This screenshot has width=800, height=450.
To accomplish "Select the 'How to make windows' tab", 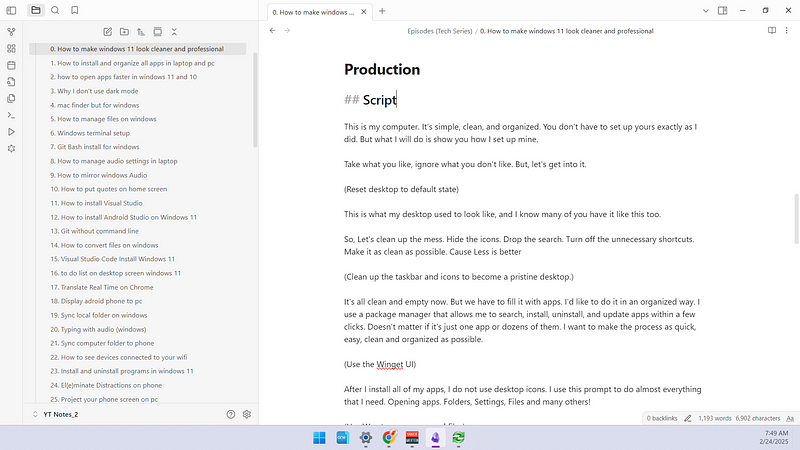I will (x=320, y=12).
